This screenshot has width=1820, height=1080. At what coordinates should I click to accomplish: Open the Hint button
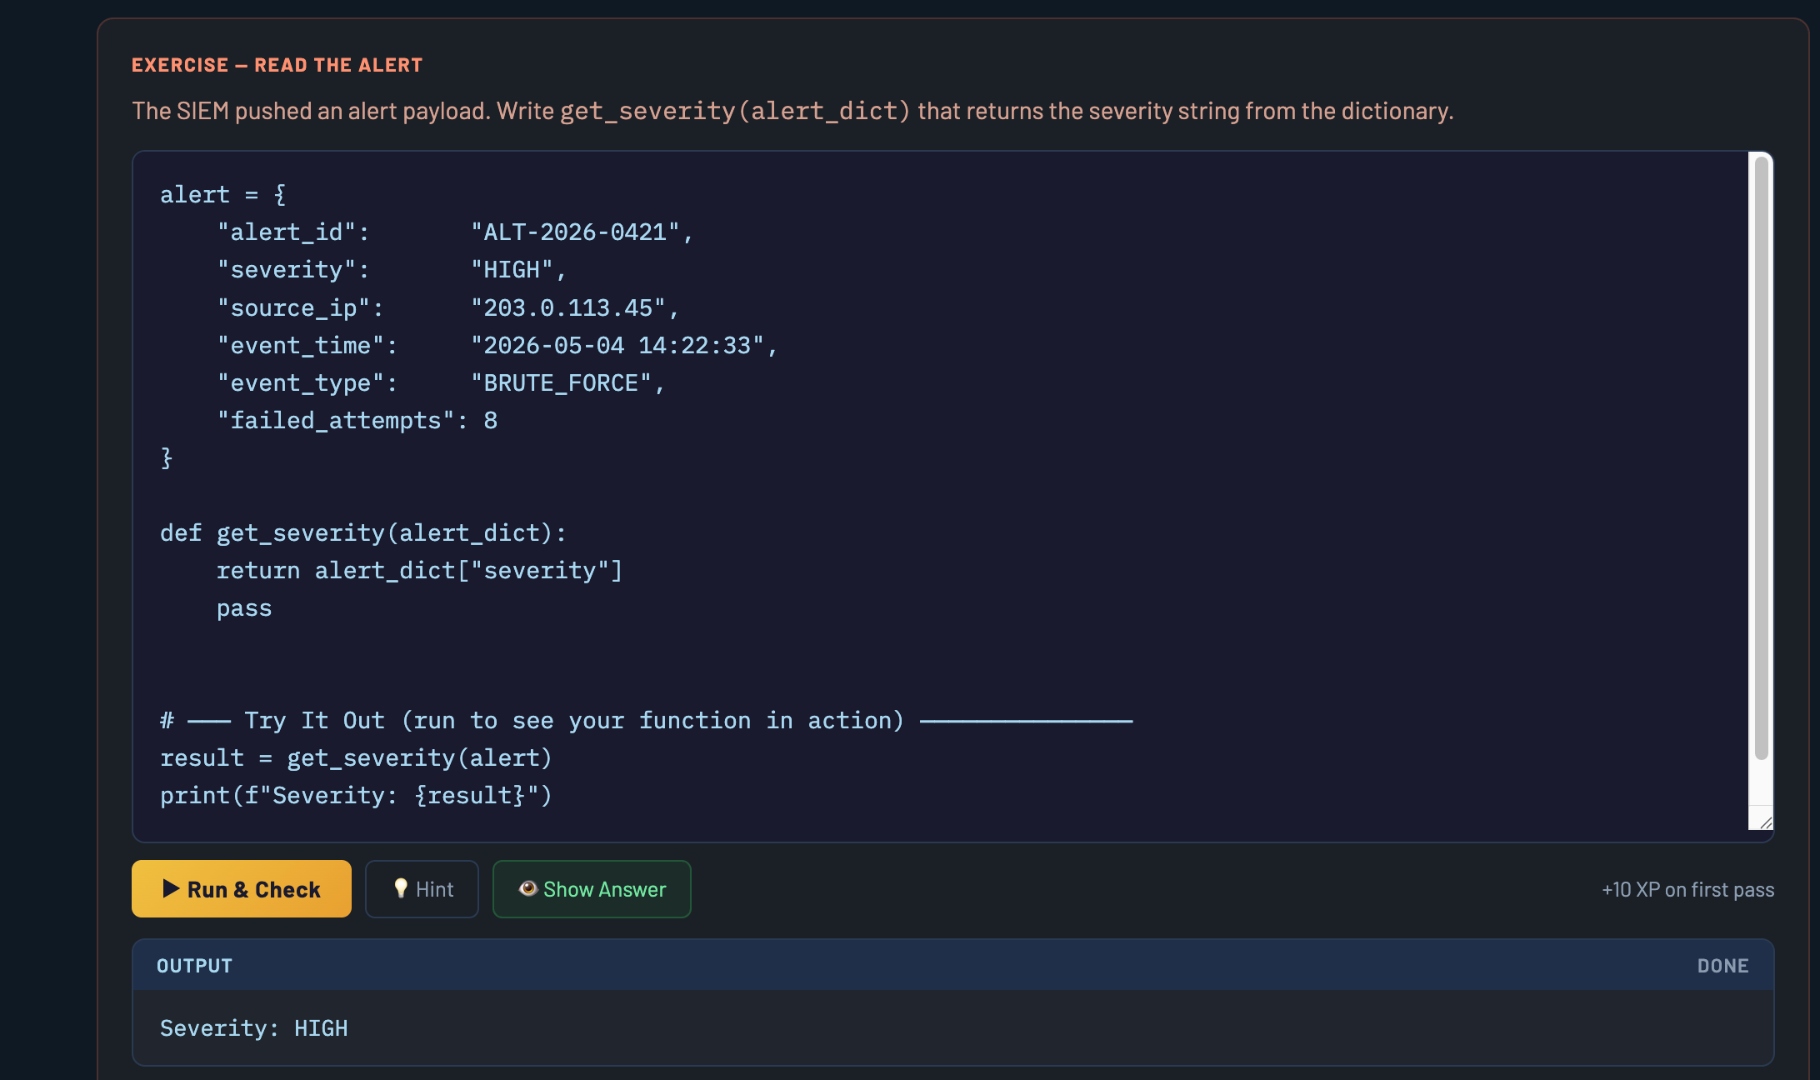422,889
